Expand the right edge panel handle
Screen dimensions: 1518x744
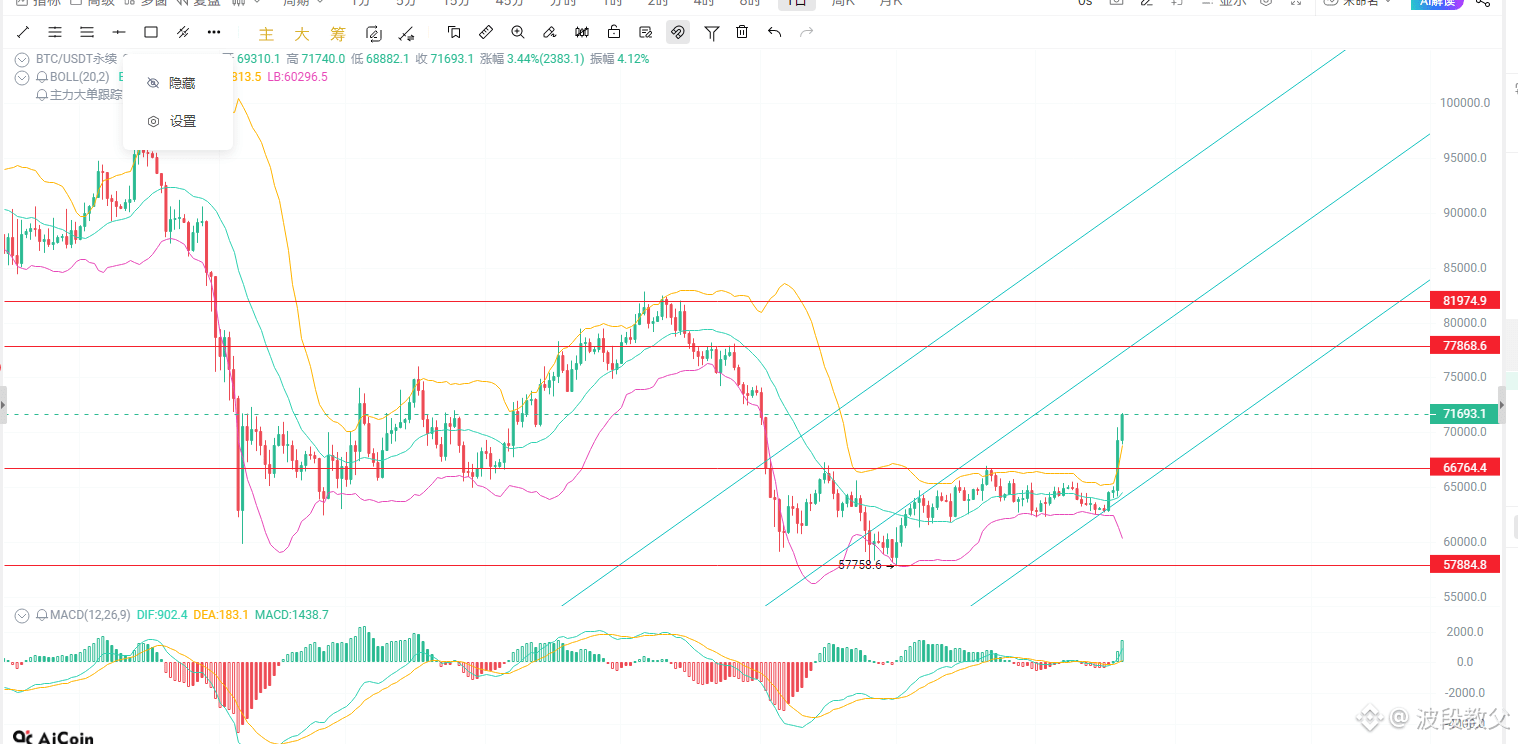(1501, 404)
